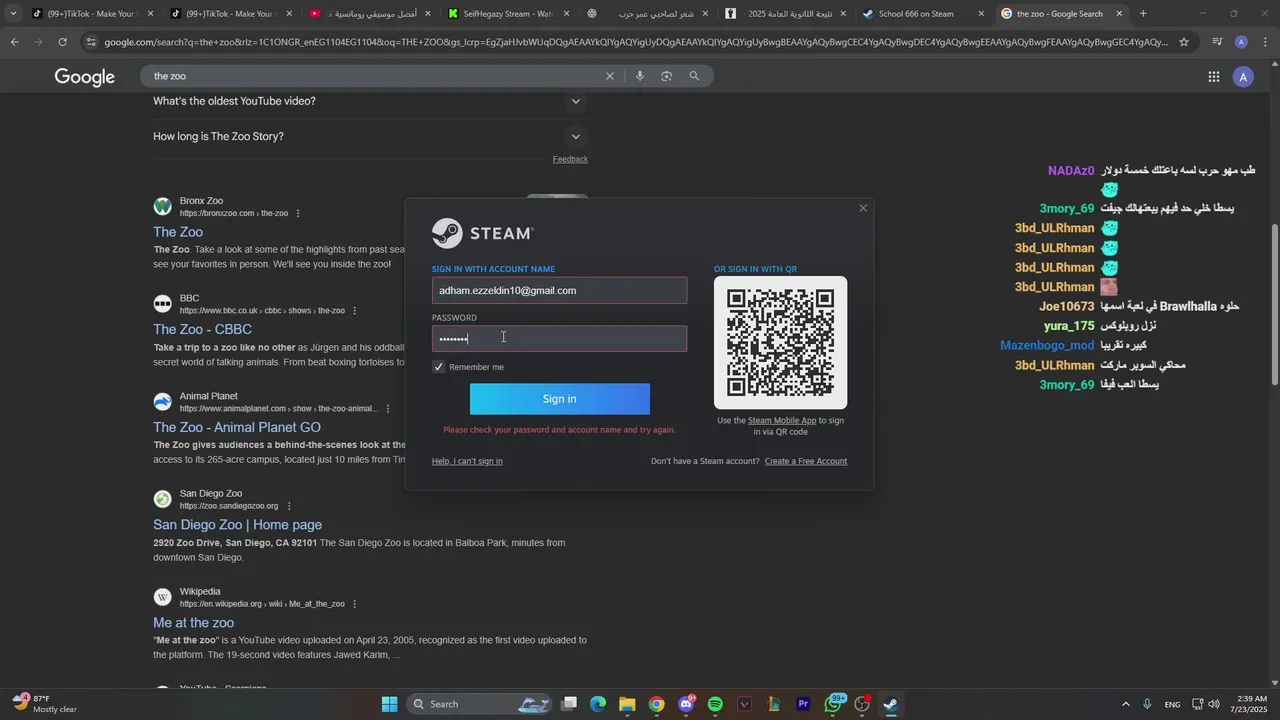Click the Google search magnifier icon

coord(694,76)
